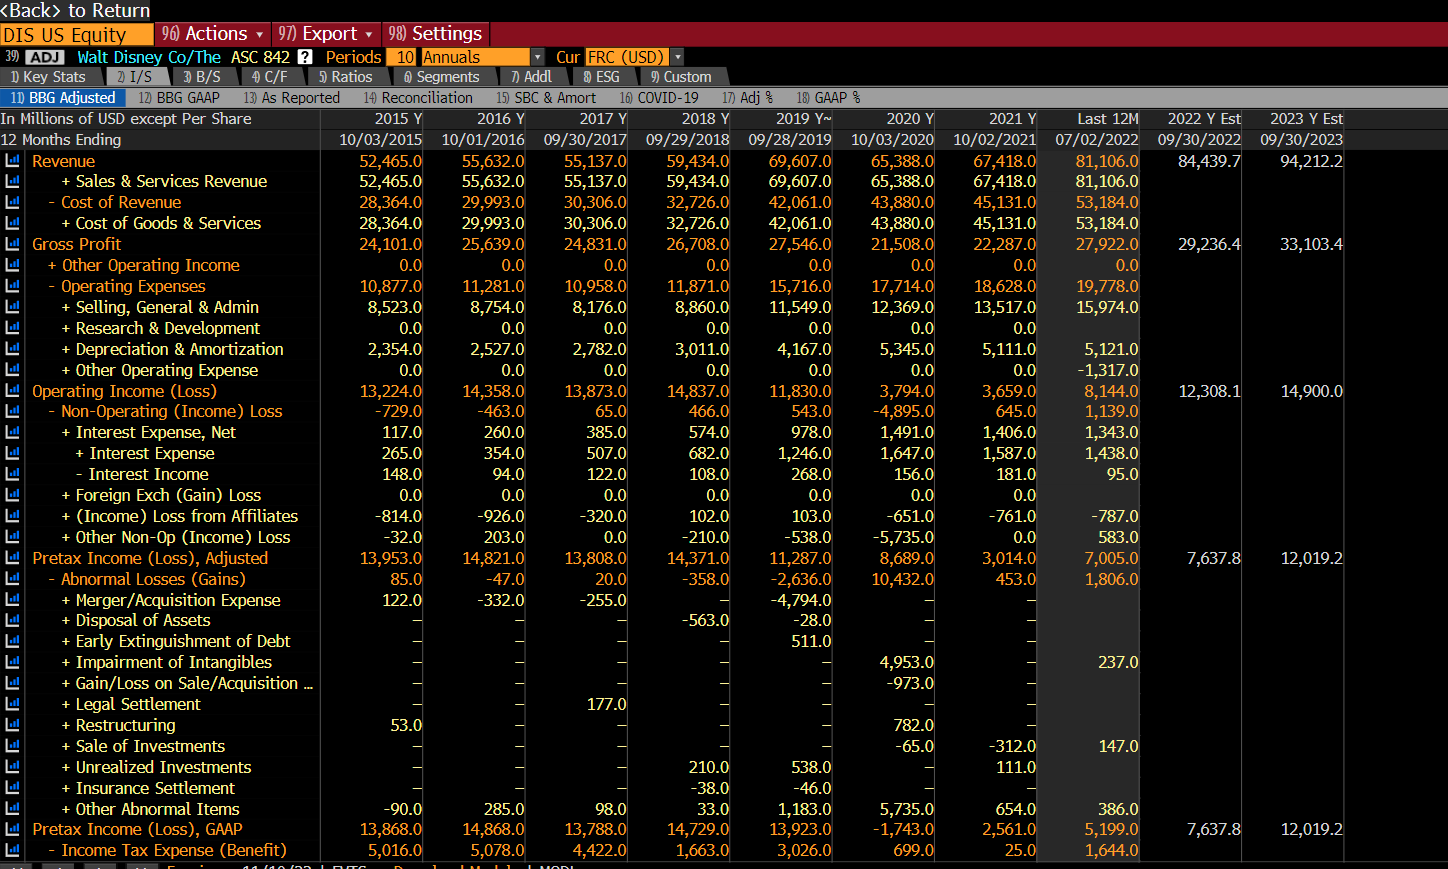Open the COVID-19 sub-tab

coord(659,98)
